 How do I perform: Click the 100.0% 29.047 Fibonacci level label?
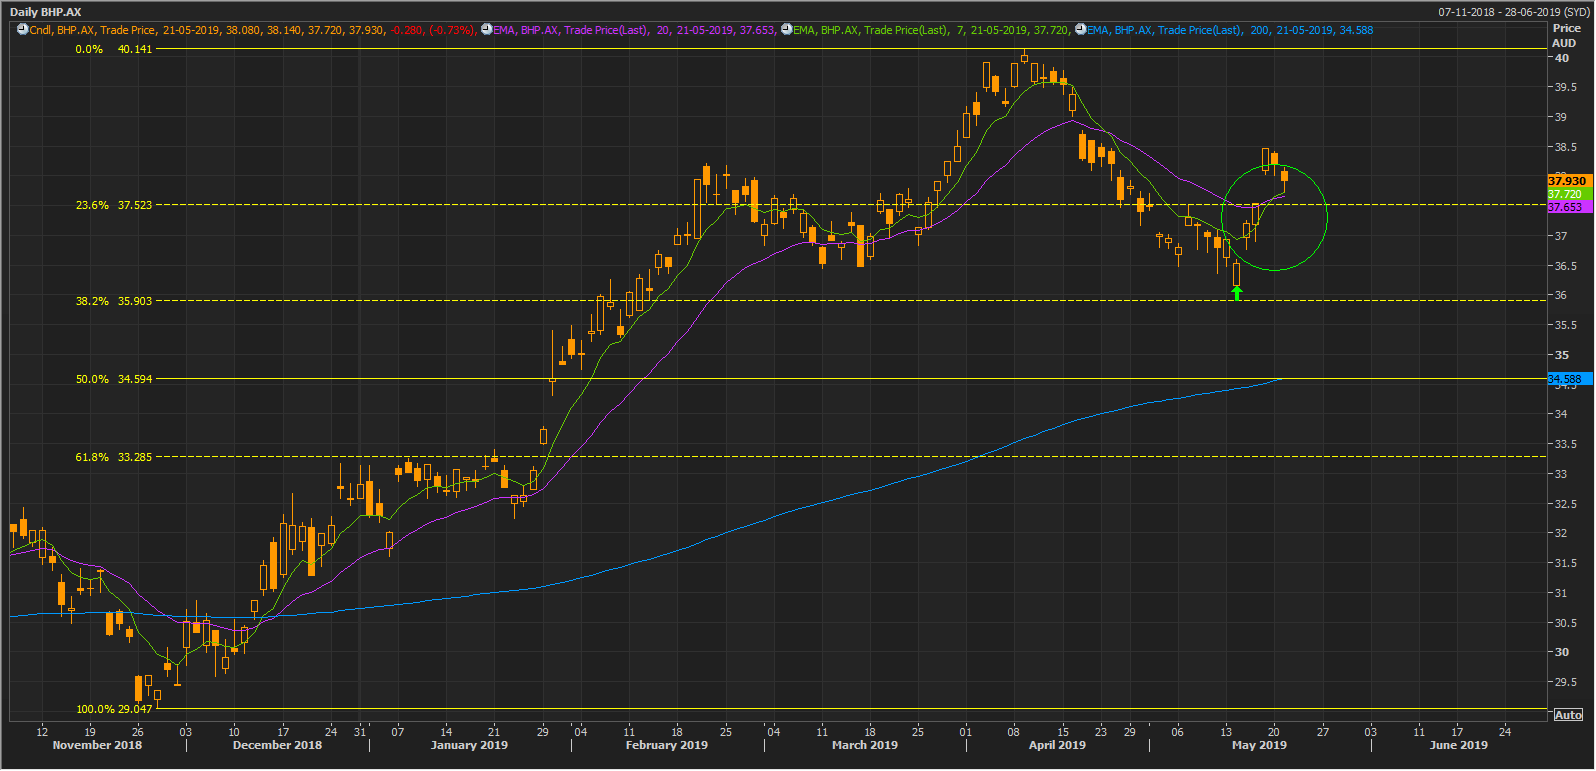pos(114,709)
